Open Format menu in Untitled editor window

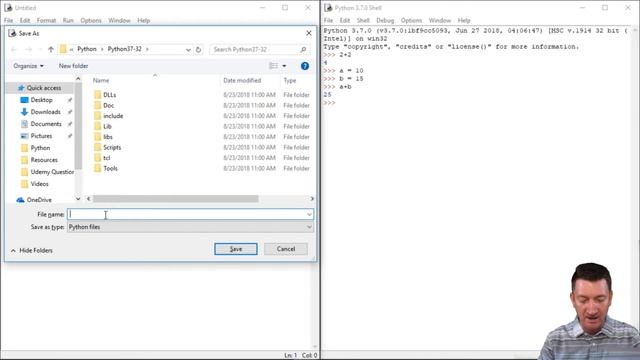point(46,20)
